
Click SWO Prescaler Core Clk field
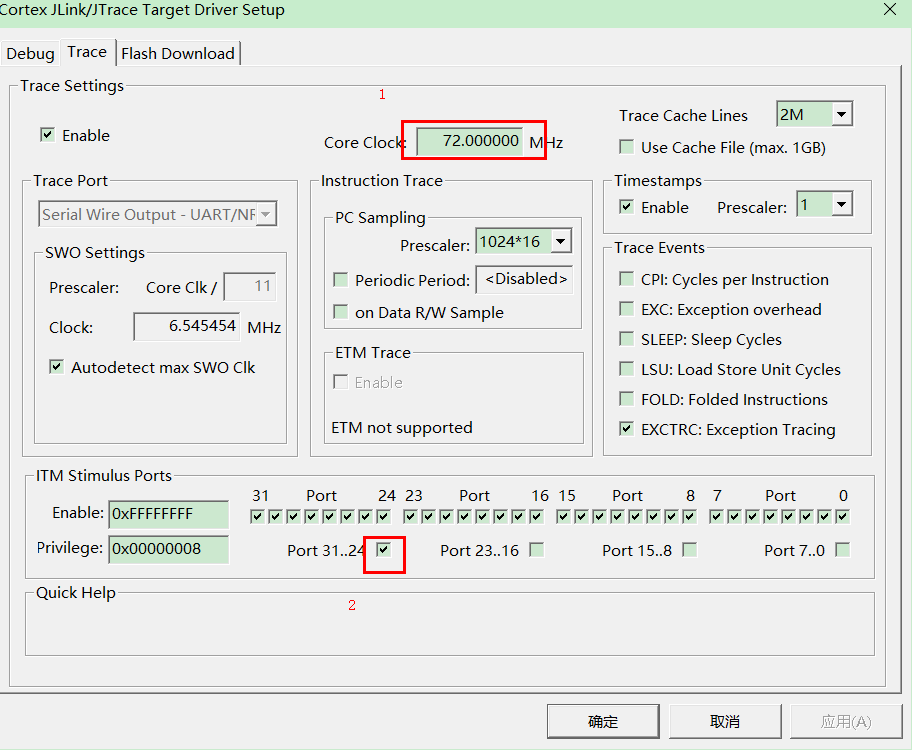250,286
